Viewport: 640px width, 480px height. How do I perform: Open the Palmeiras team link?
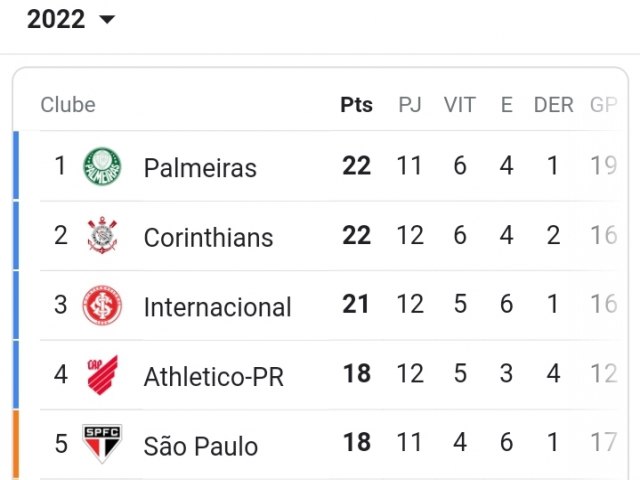(200, 168)
